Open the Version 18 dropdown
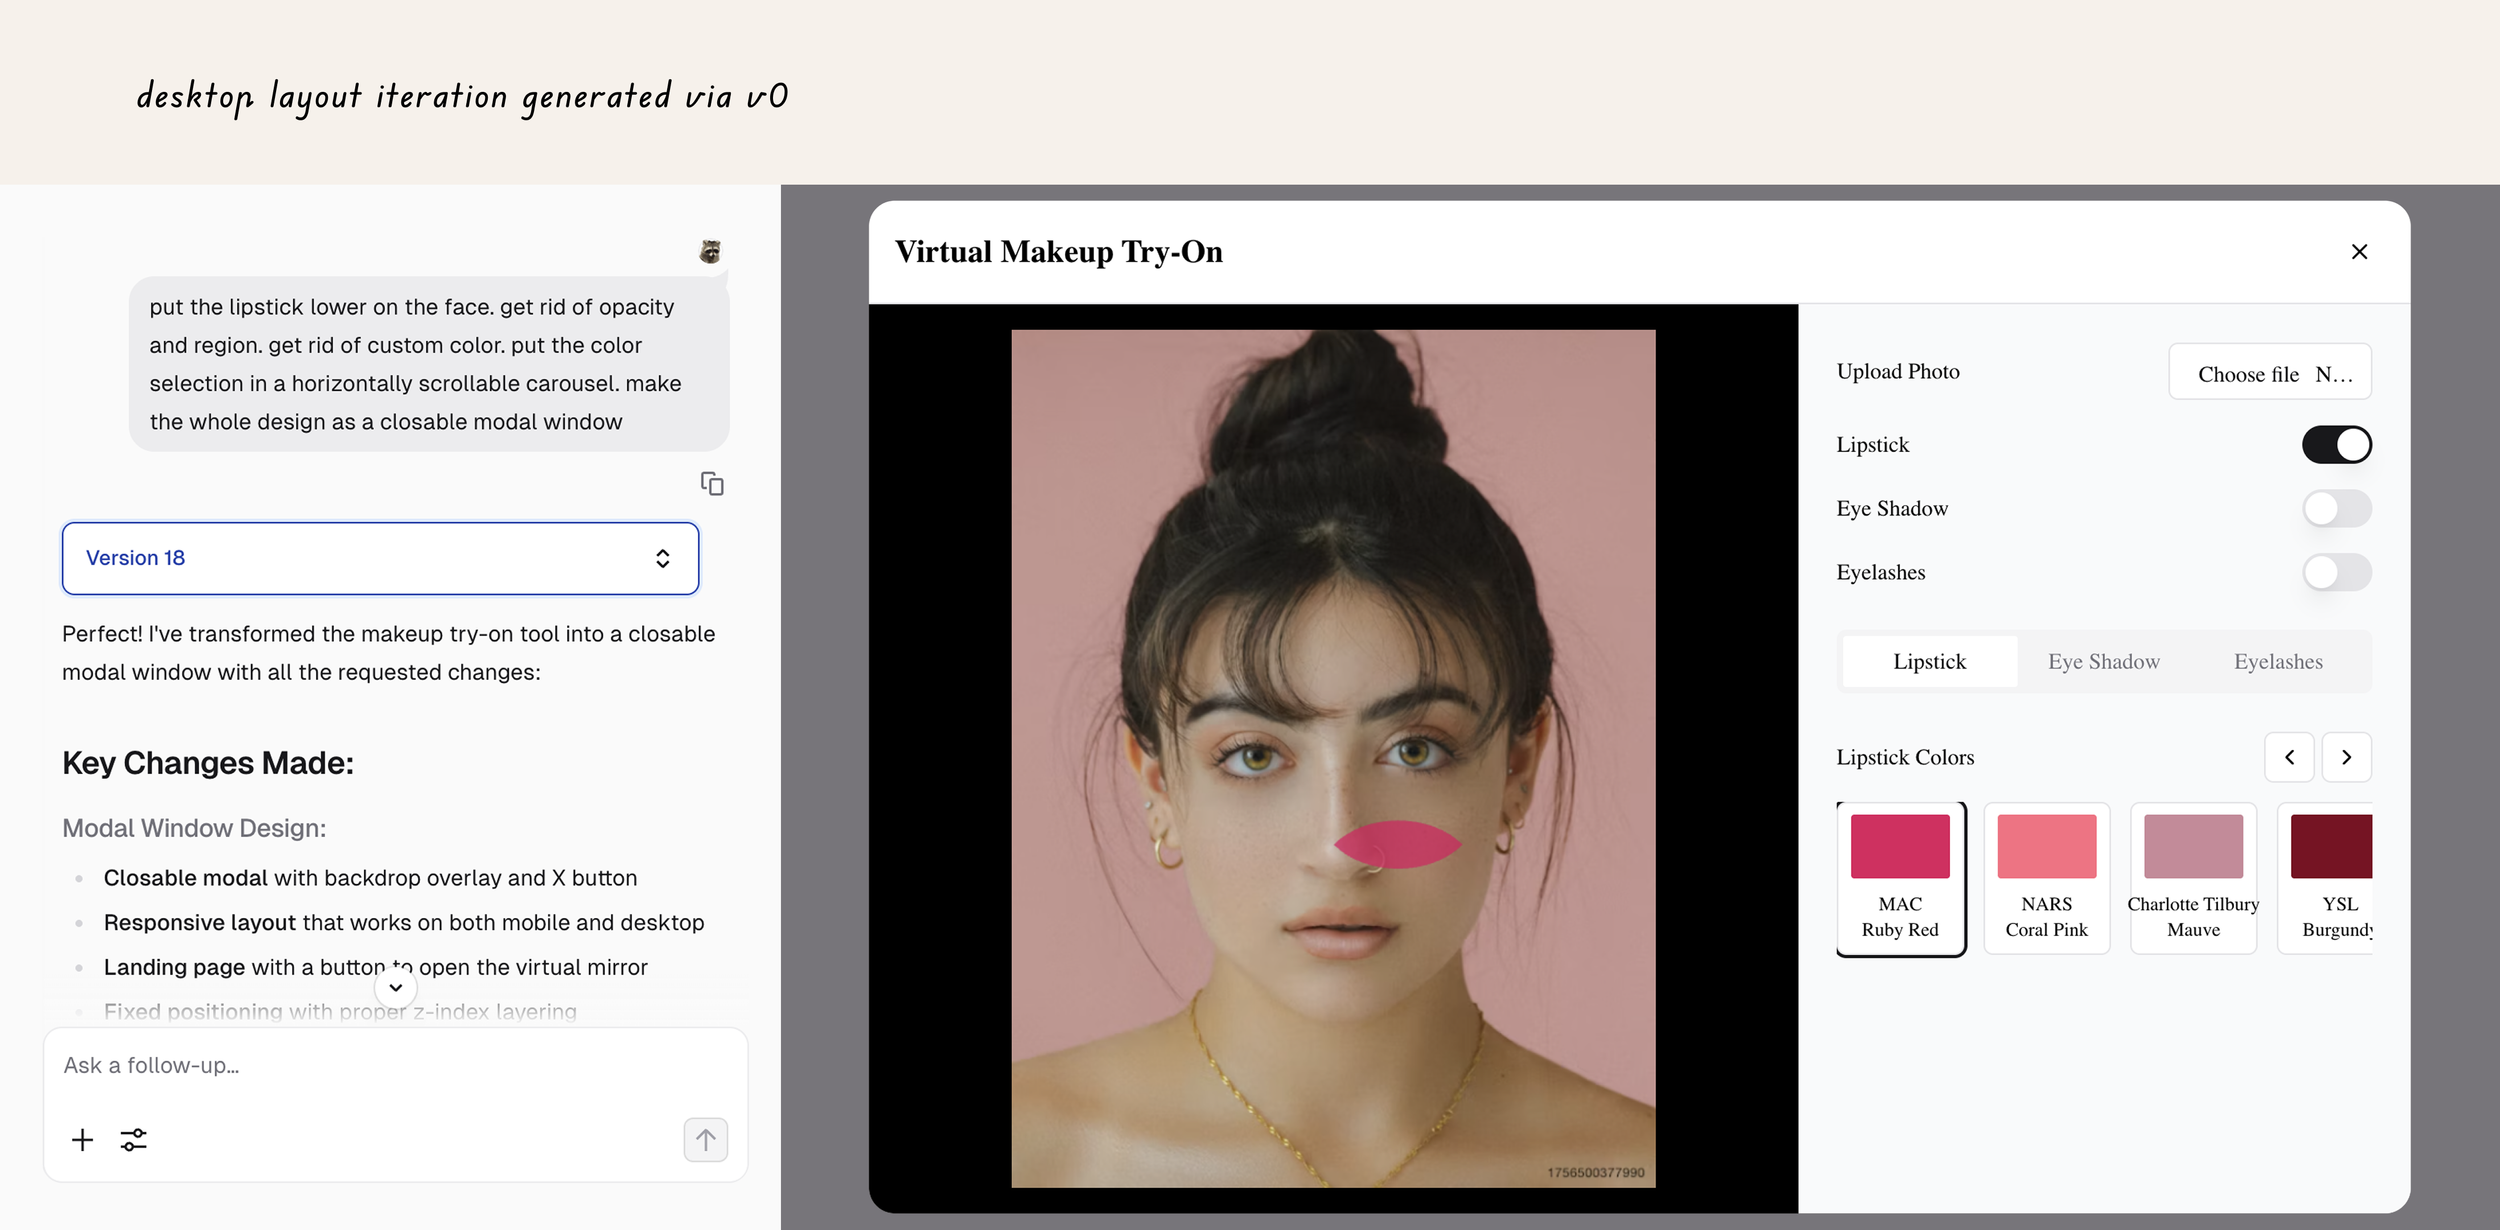The height and width of the screenshot is (1230, 2500). coord(380,558)
